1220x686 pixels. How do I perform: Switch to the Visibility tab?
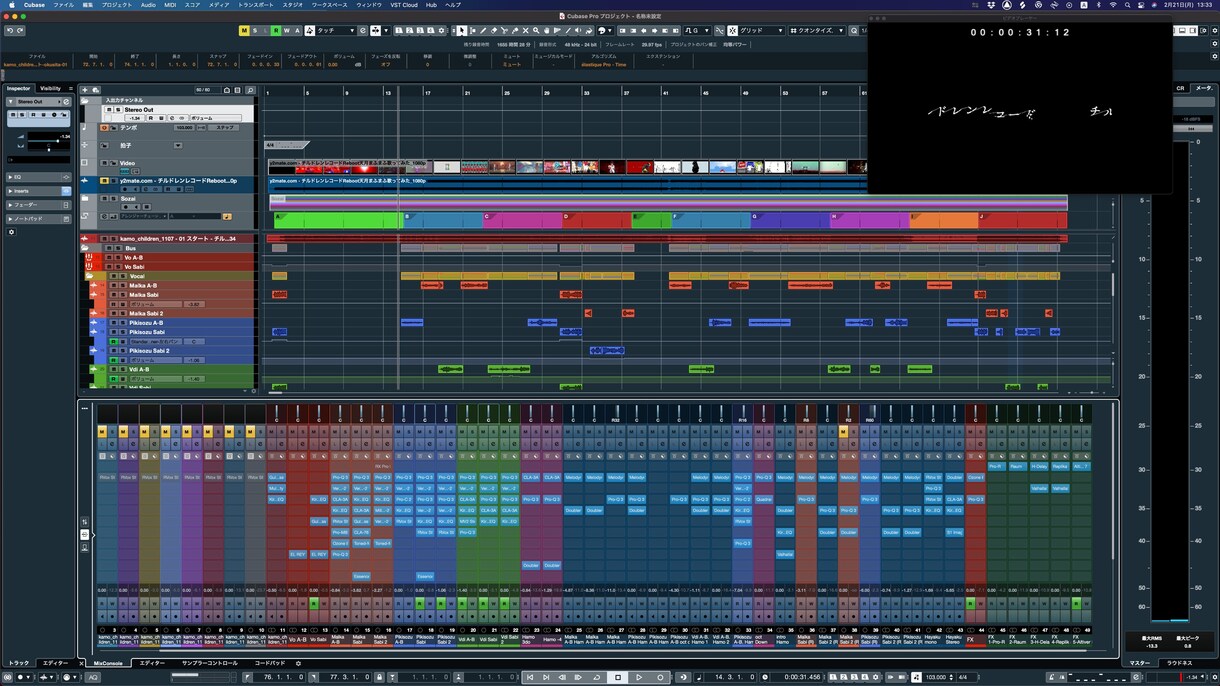[x=50, y=88]
